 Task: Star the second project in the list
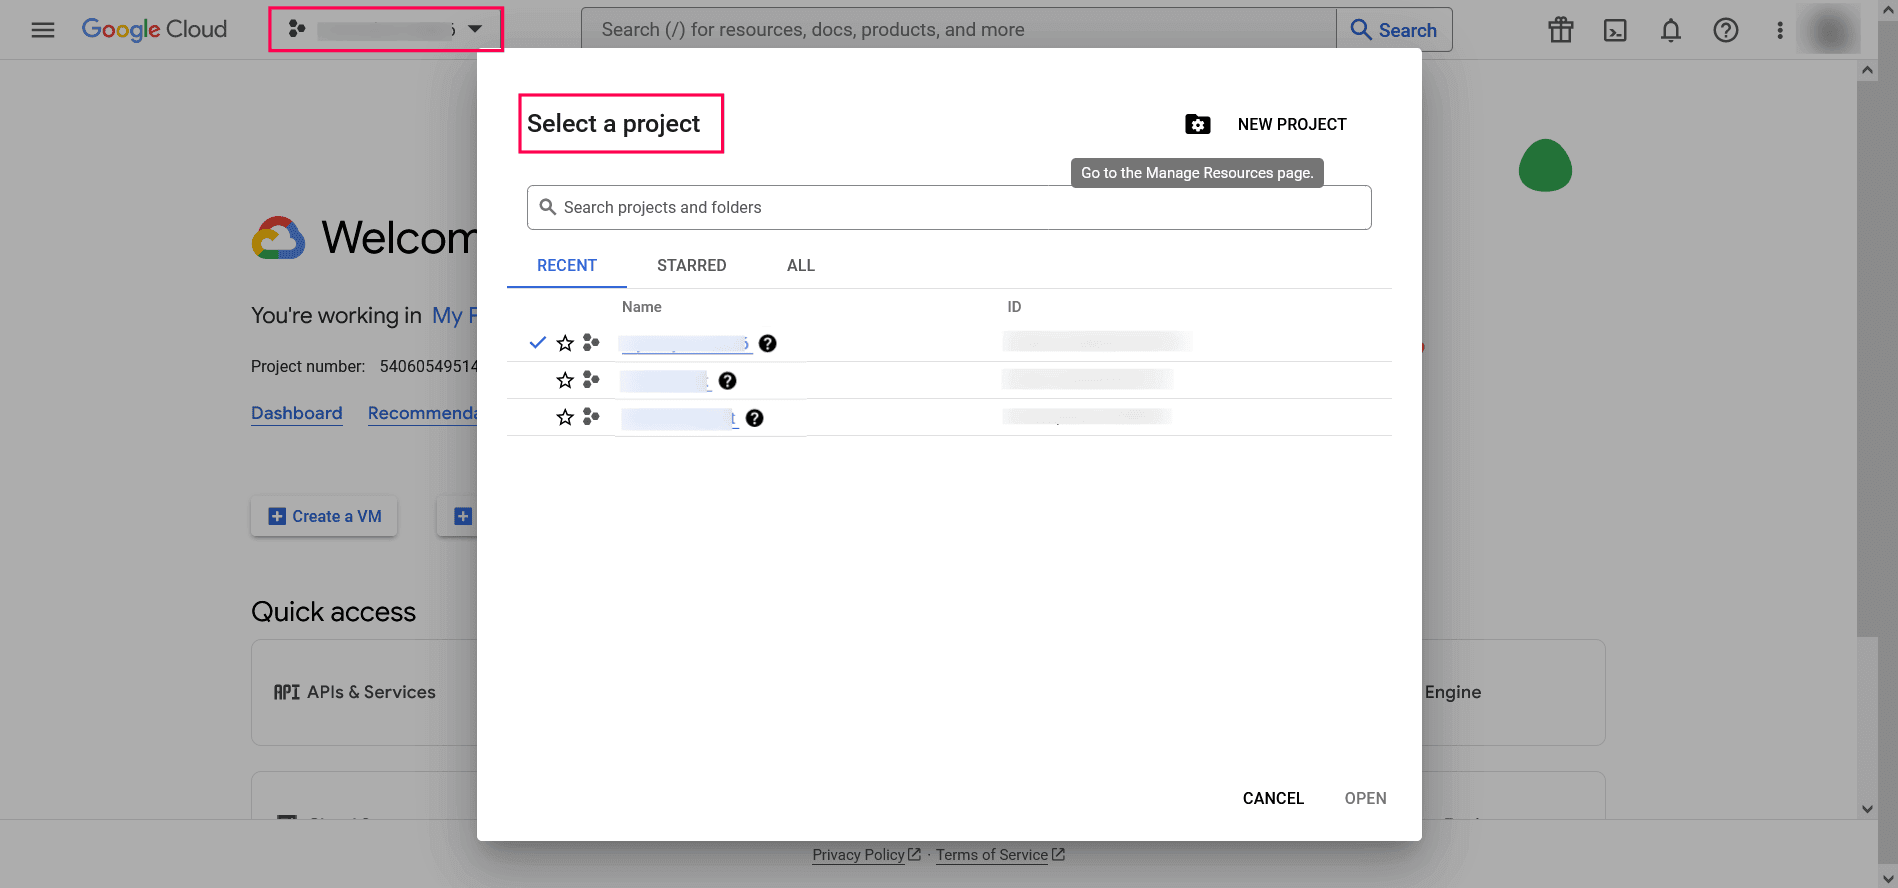pos(565,380)
